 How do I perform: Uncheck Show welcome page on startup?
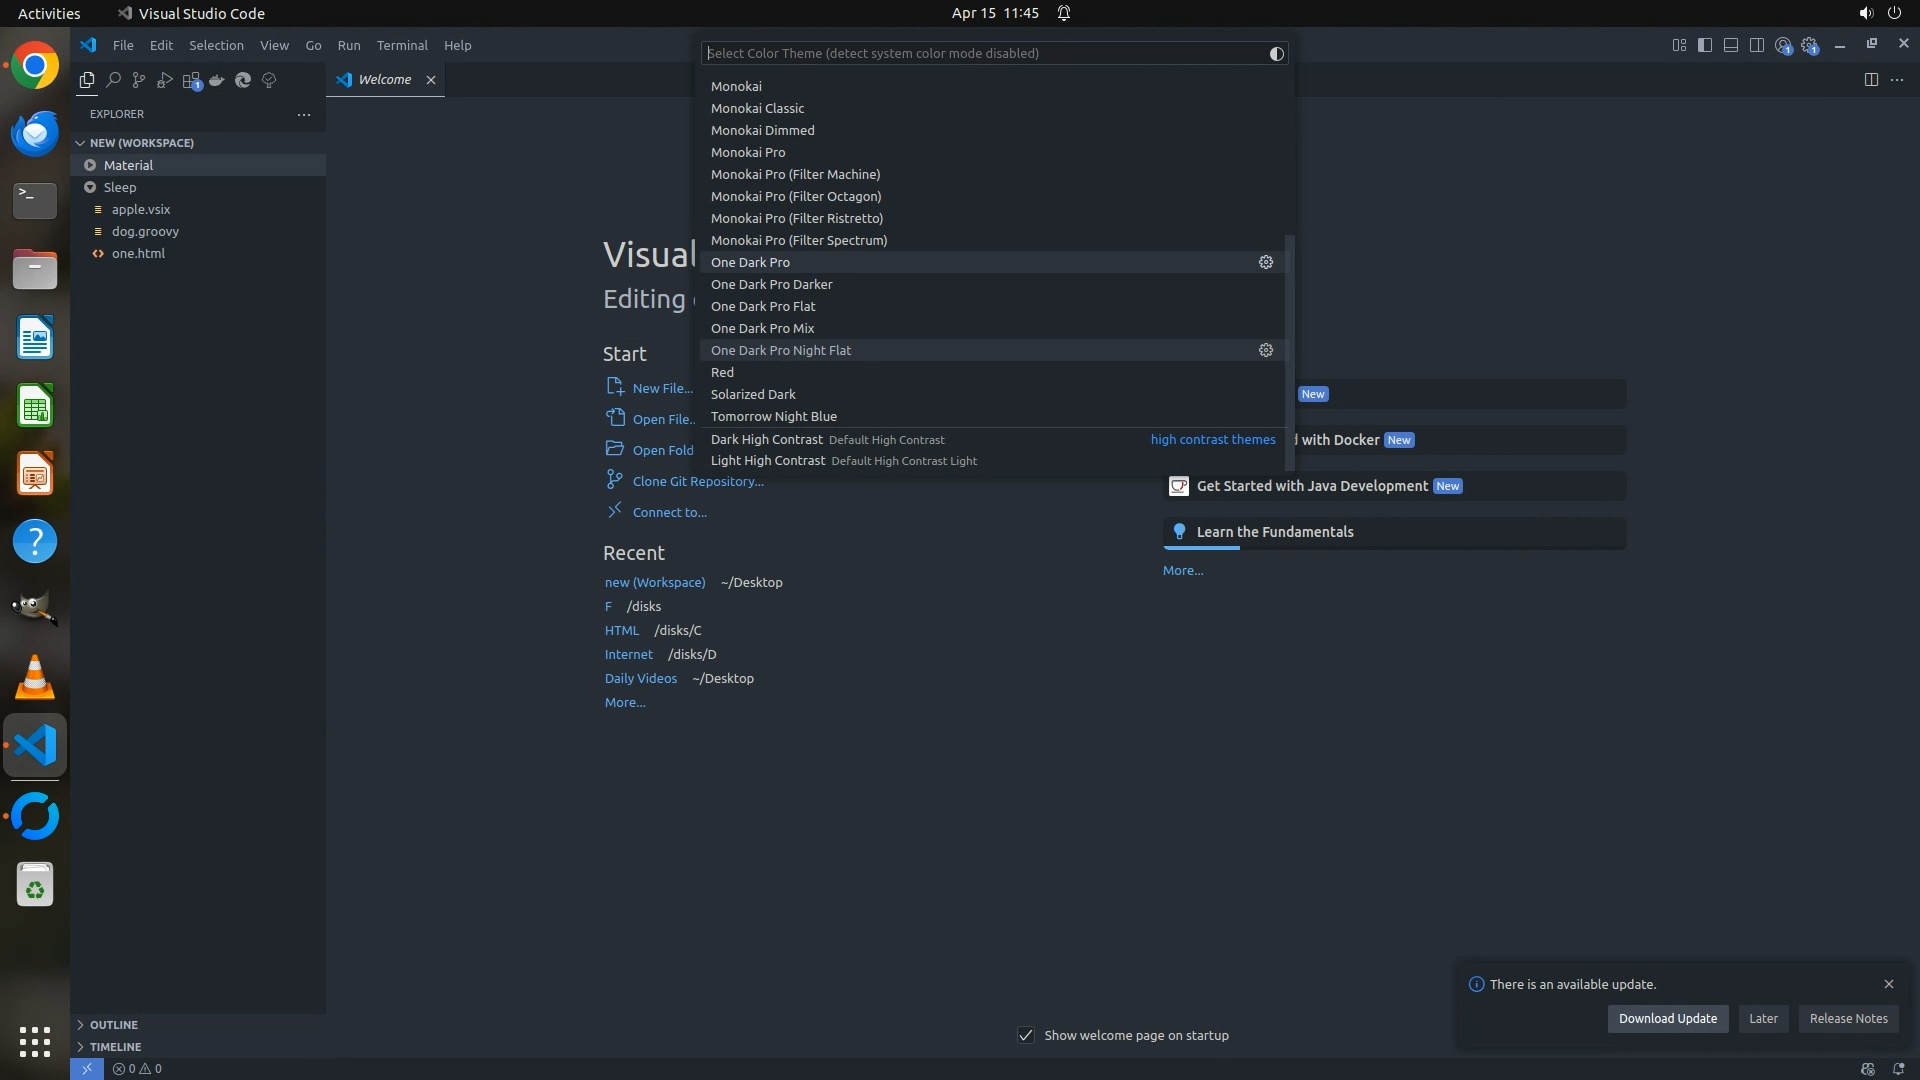[1026, 1035]
